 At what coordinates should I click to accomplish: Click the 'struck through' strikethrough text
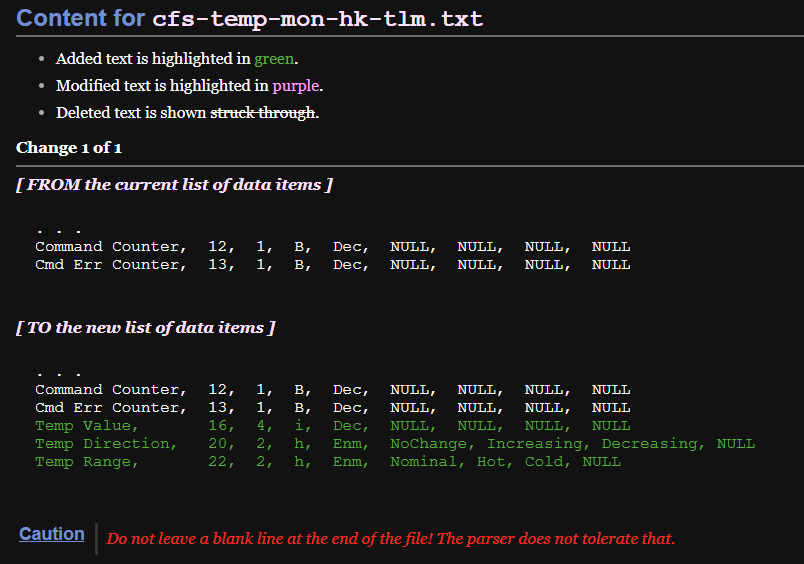pos(263,113)
